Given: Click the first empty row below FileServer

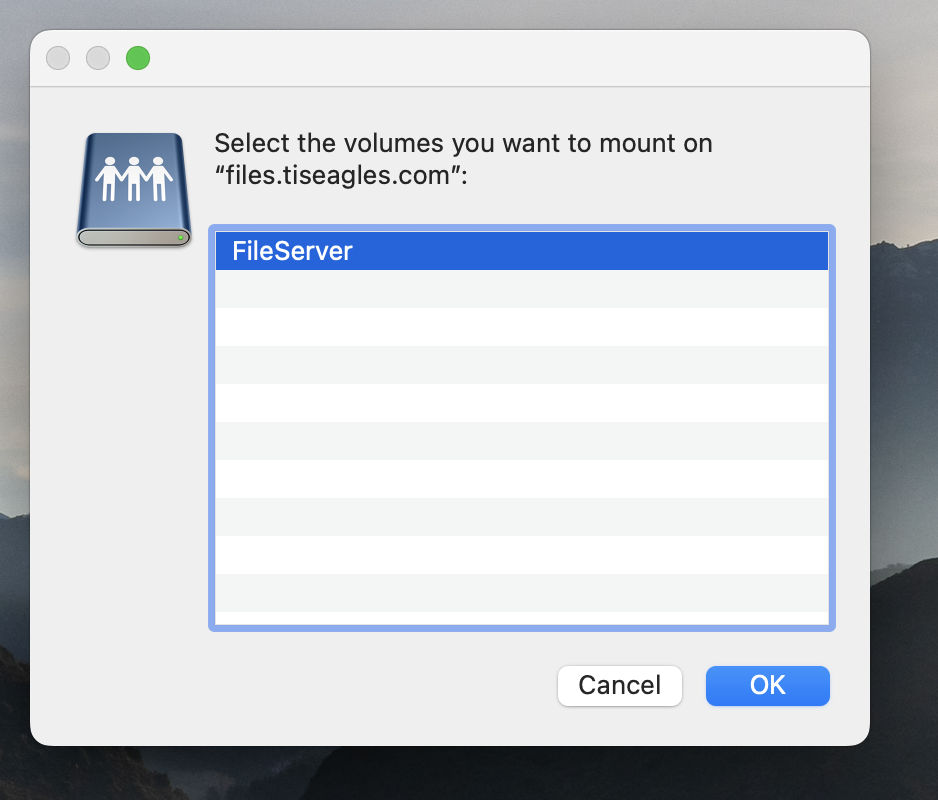Looking at the screenshot, I should [x=521, y=289].
